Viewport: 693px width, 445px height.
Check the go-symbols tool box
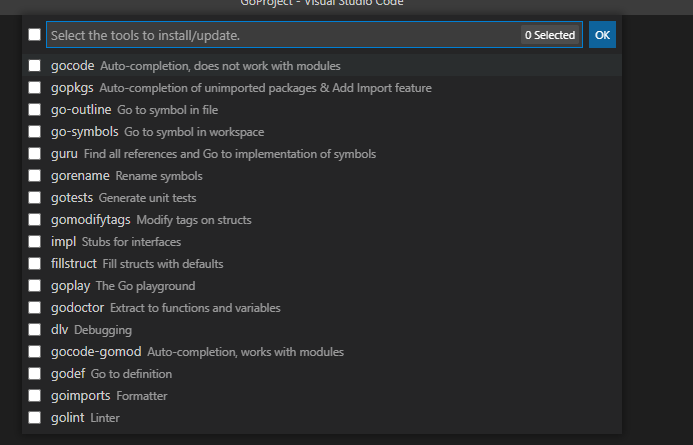(x=35, y=132)
